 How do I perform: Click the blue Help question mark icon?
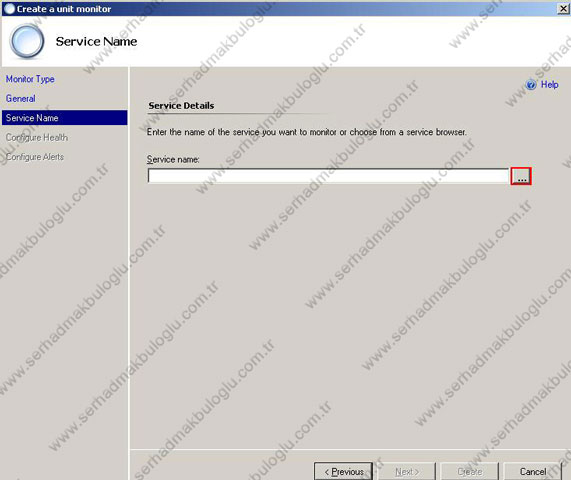pyautogui.click(x=531, y=84)
